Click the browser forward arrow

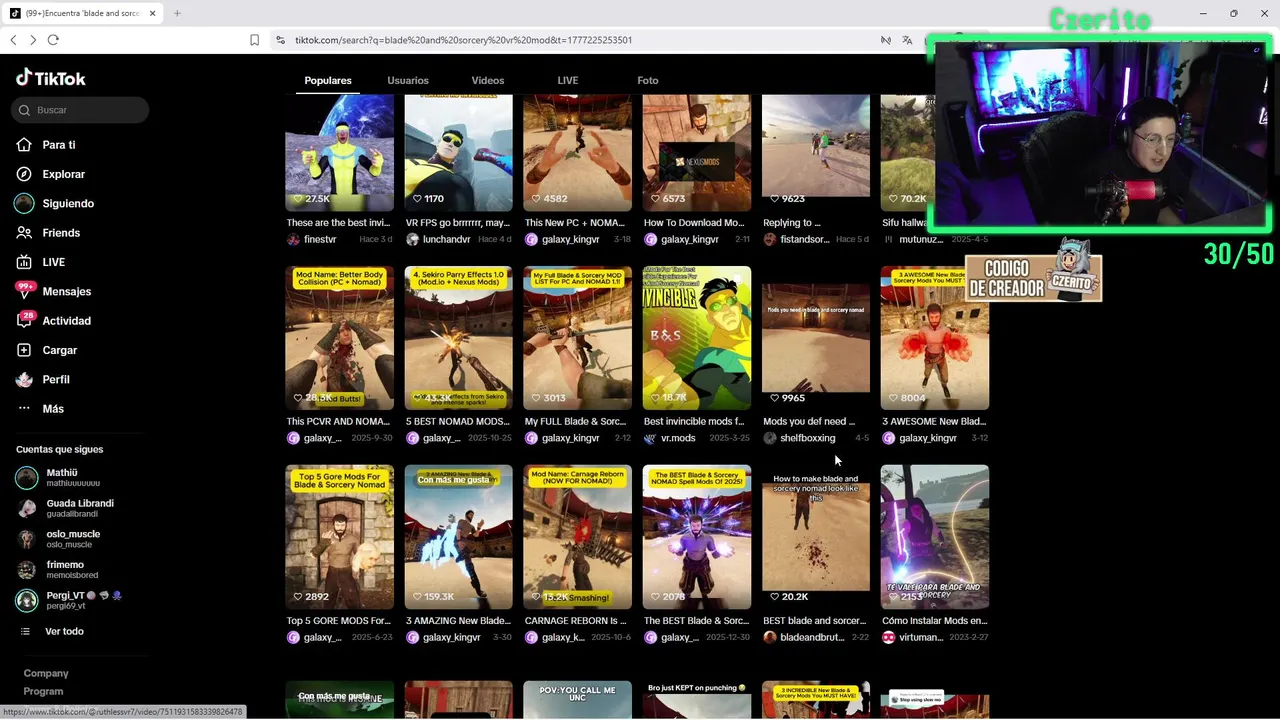point(33,40)
